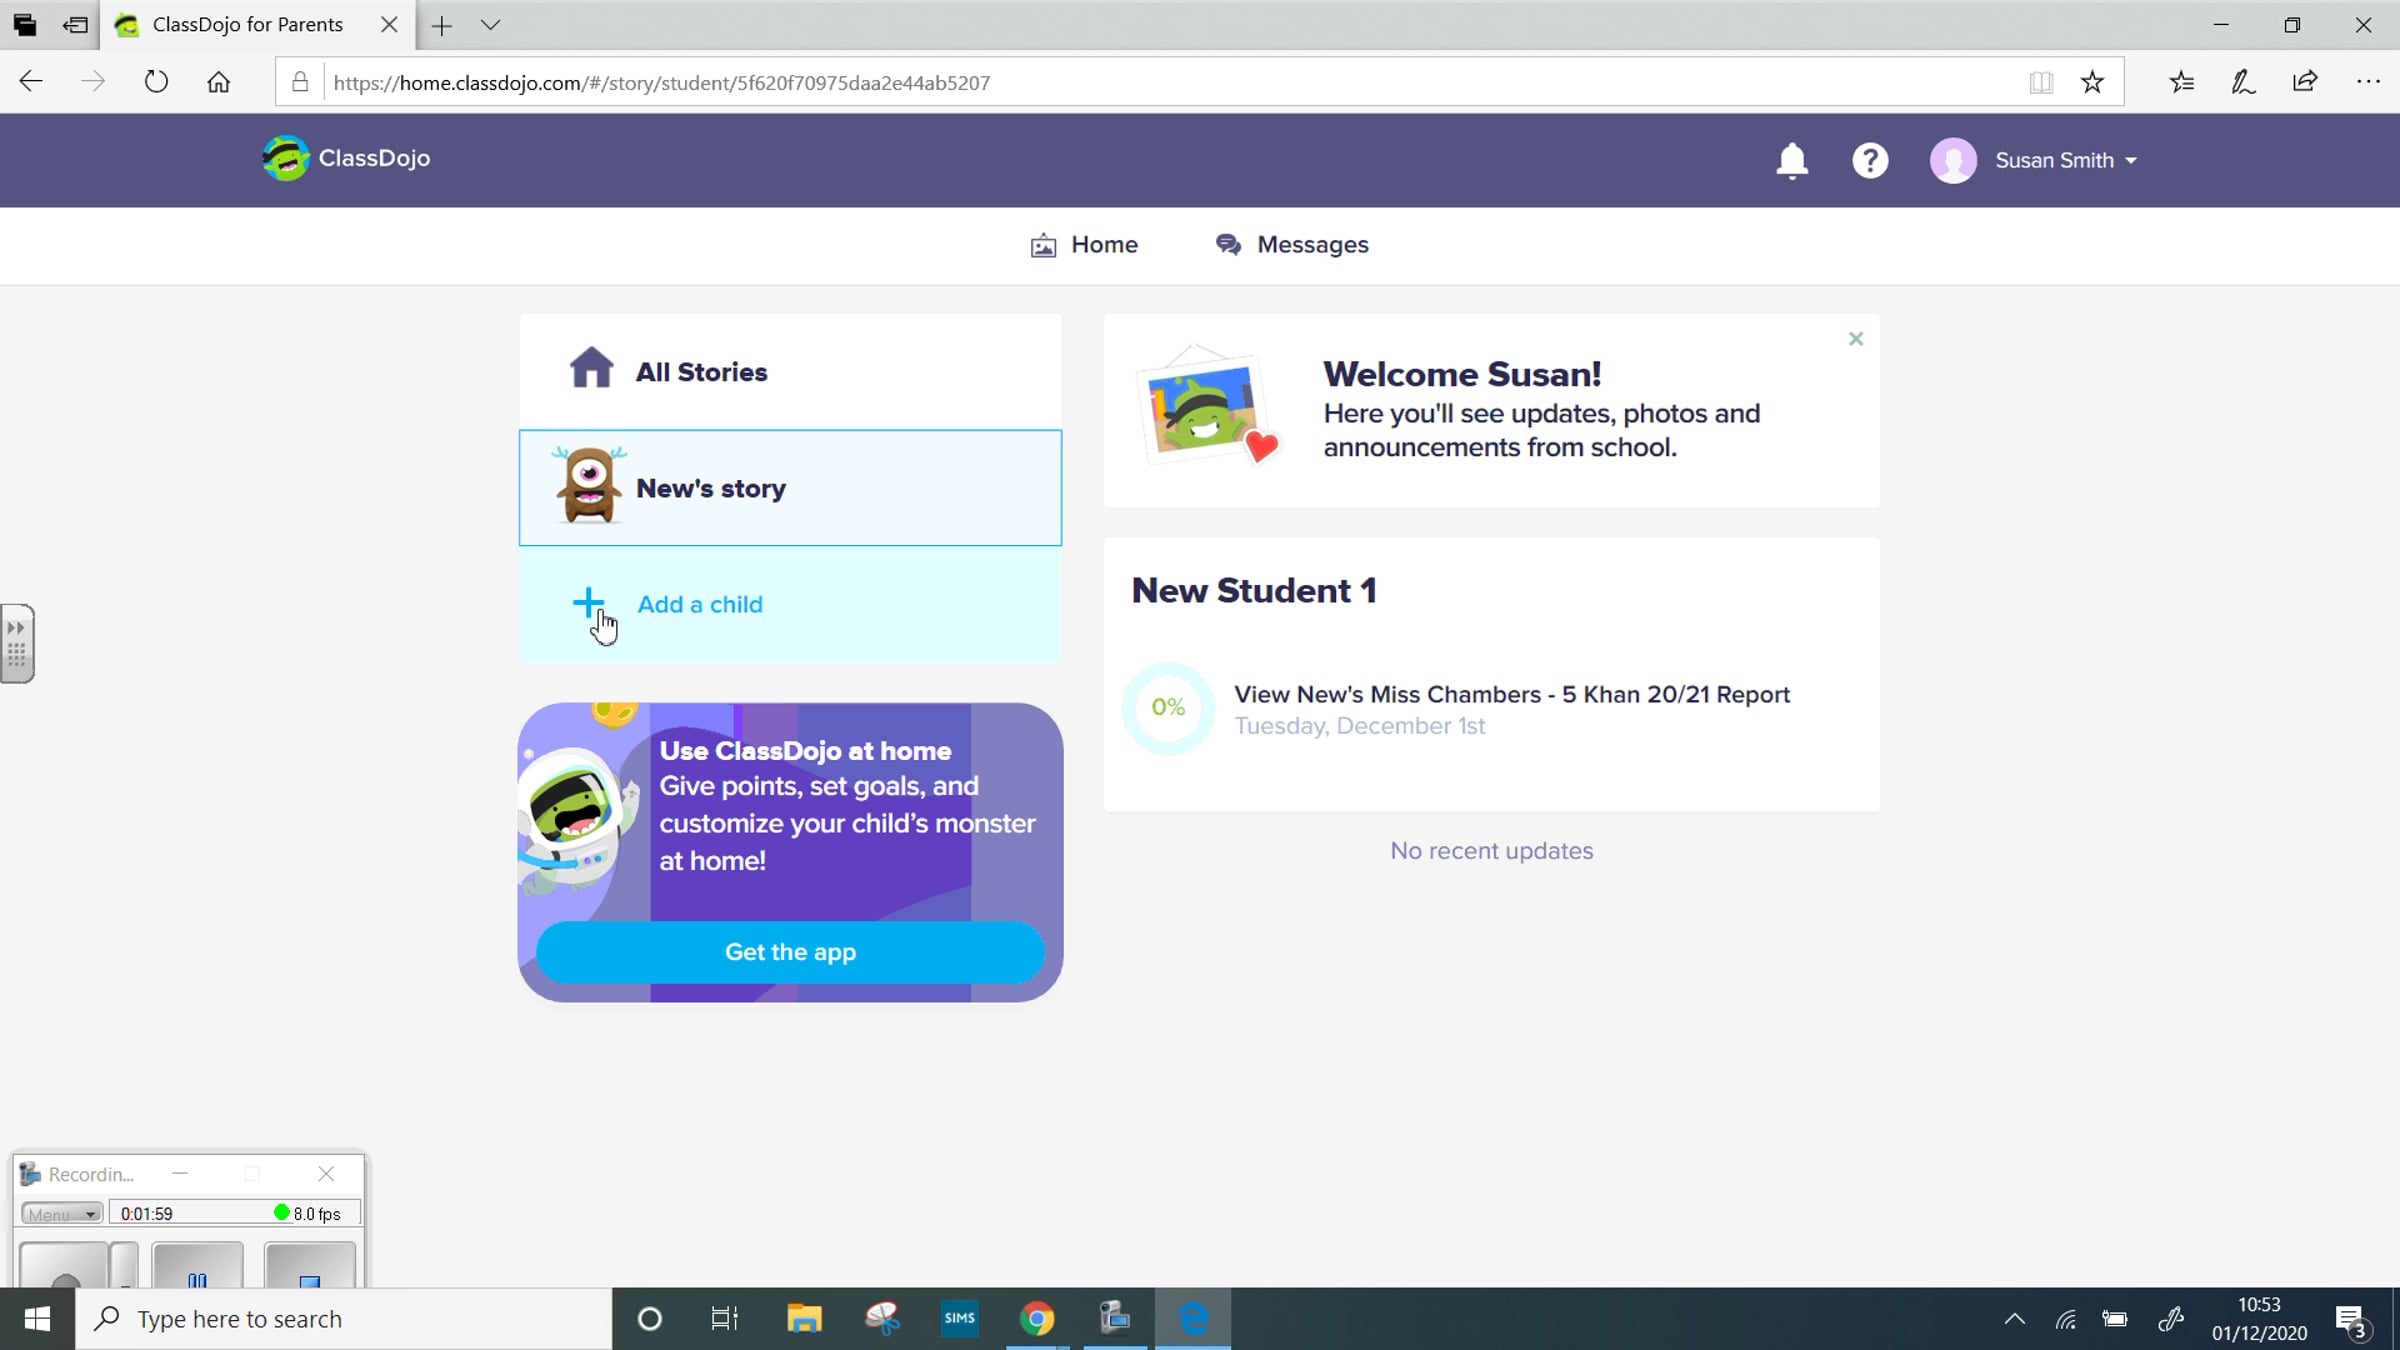The width and height of the screenshot is (2400, 1350).
Task: Open the Windows Start menu
Action: [37, 1319]
